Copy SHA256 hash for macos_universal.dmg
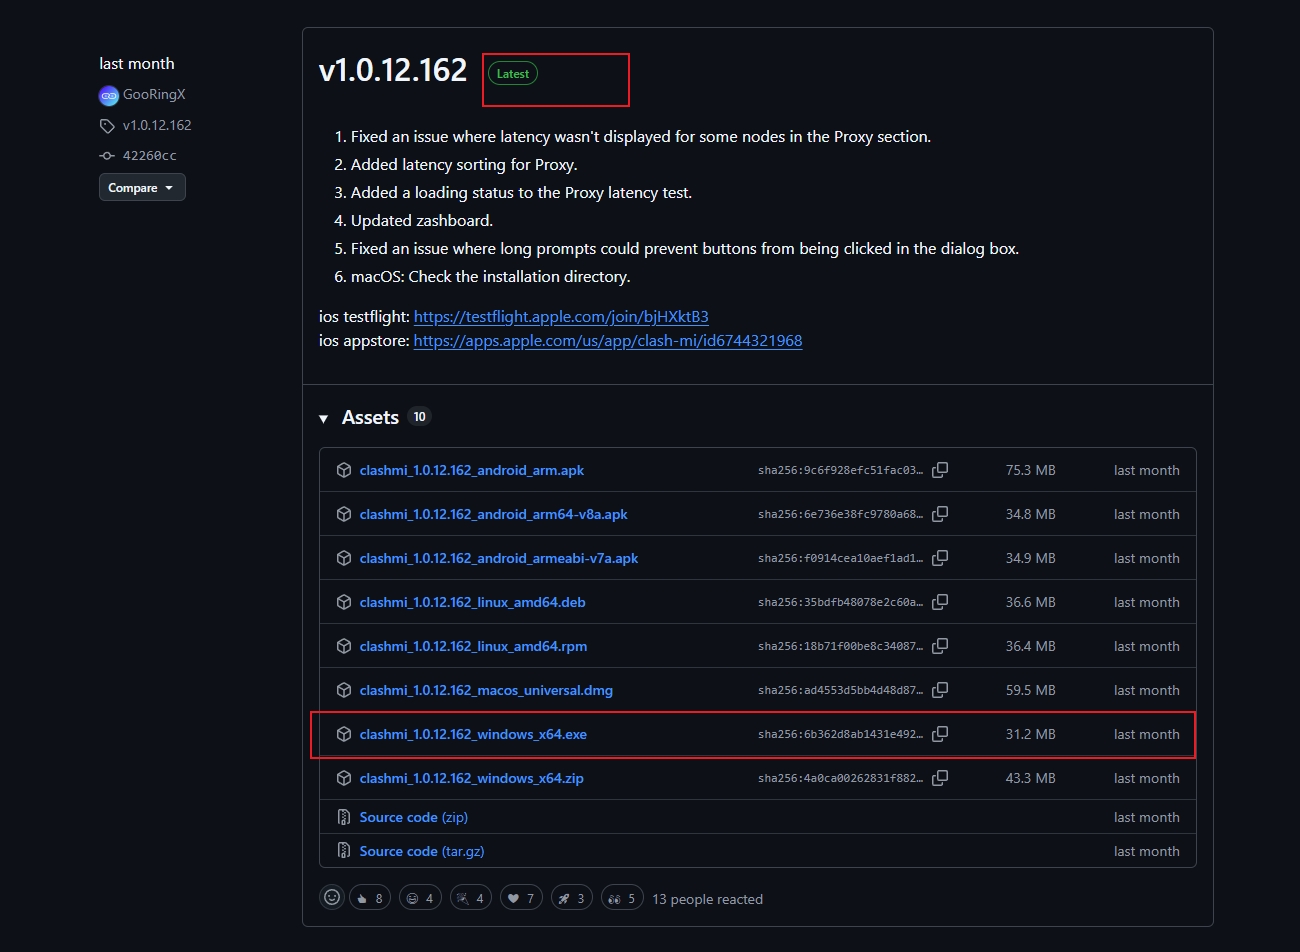The image size is (1300, 952). pyautogui.click(x=940, y=690)
